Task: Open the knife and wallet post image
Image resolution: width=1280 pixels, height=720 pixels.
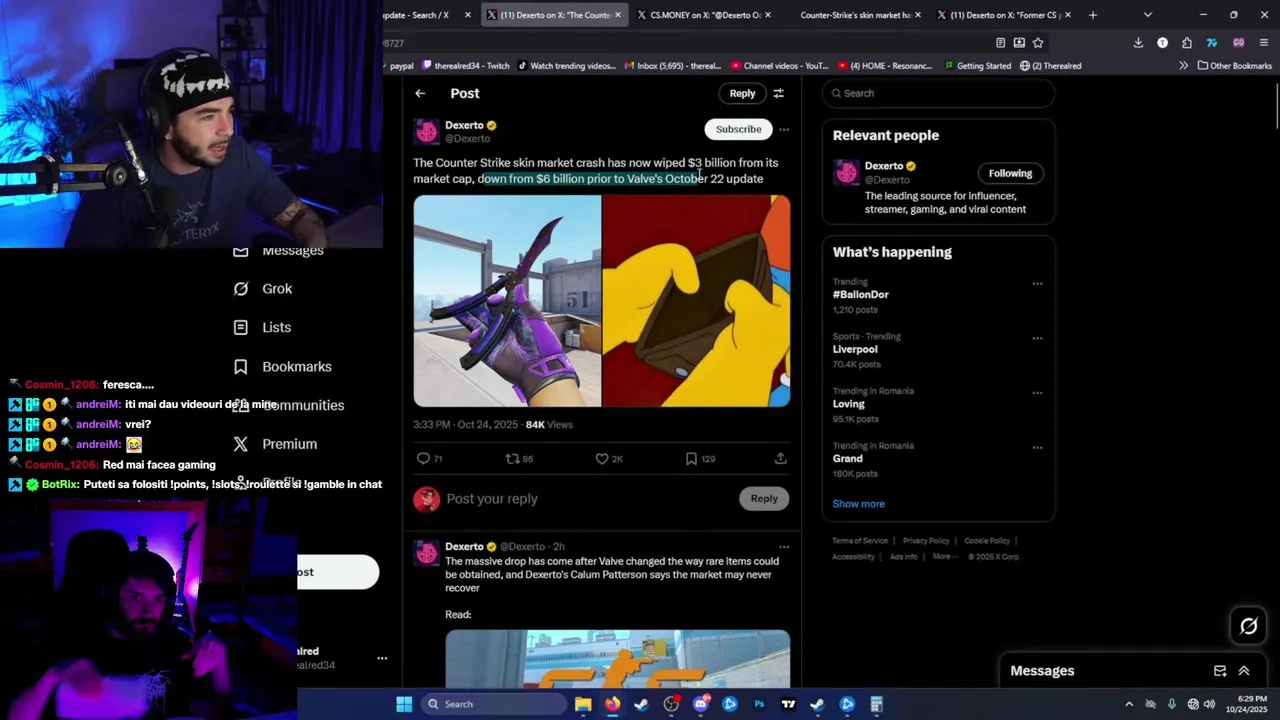Action: [602, 301]
